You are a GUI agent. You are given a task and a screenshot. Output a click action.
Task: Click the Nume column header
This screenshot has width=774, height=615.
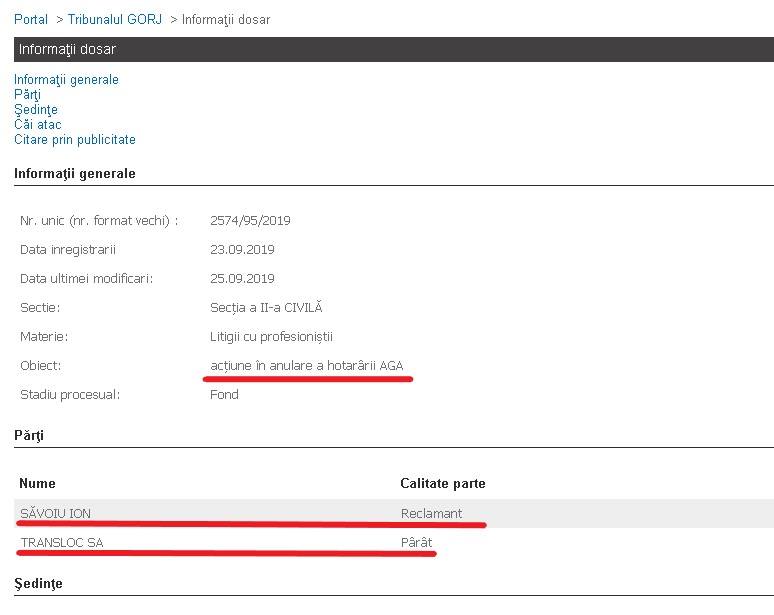click(x=37, y=484)
